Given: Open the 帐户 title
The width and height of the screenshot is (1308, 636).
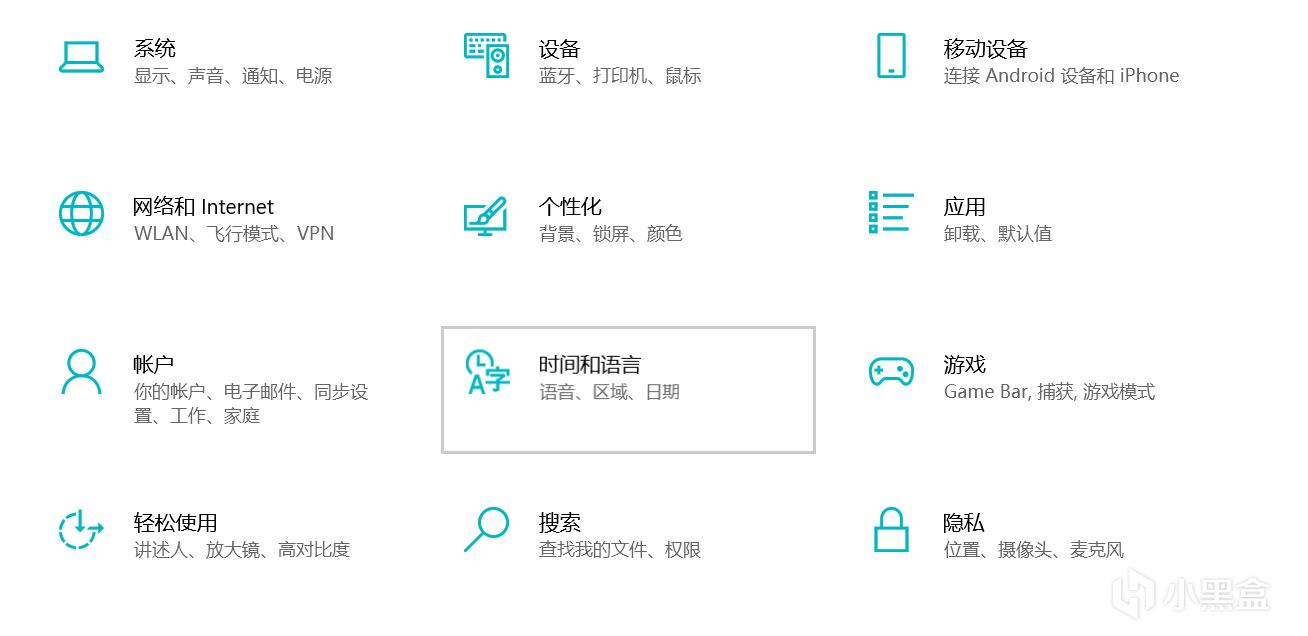Looking at the screenshot, I should pyautogui.click(x=155, y=364).
